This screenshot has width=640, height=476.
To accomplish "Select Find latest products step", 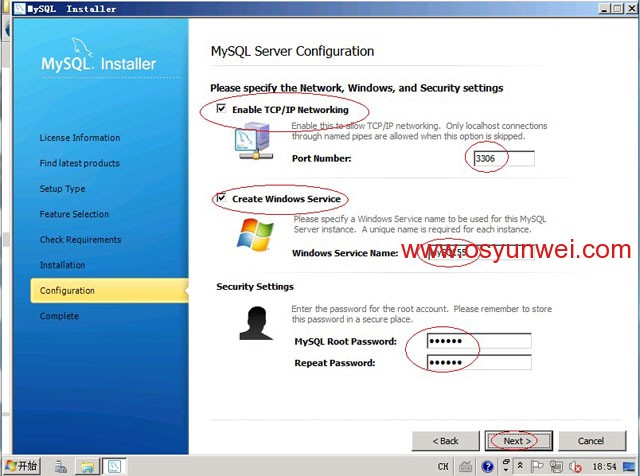I will pos(80,163).
